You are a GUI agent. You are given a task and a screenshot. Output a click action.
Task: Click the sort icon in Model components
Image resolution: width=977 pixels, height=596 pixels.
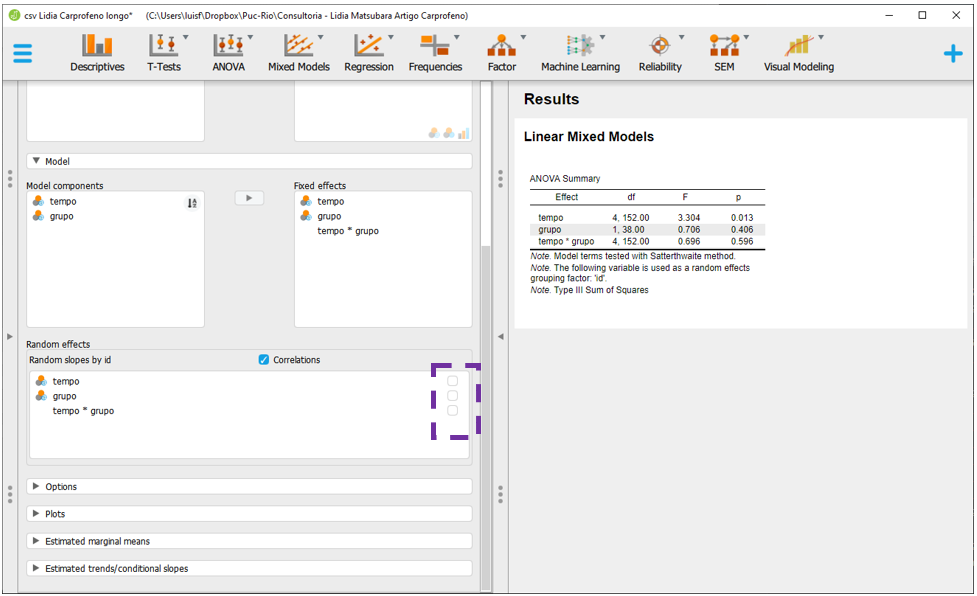tap(192, 203)
